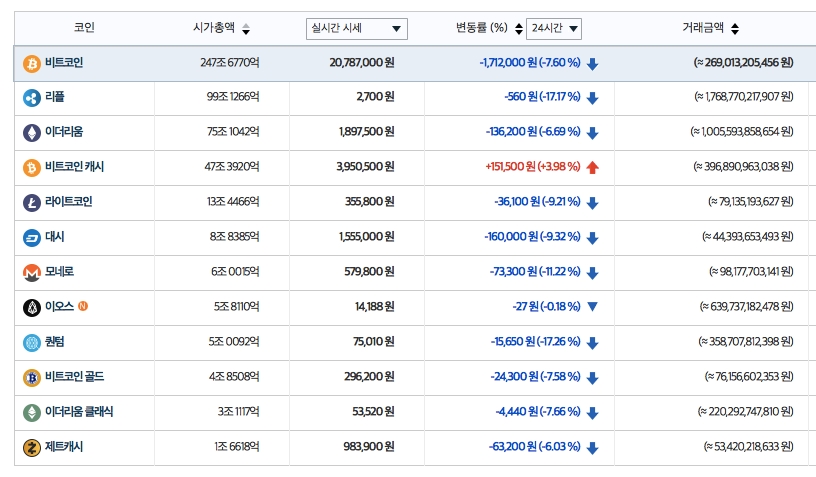
Task: Click the price 579,800 원
Action: point(369,272)
